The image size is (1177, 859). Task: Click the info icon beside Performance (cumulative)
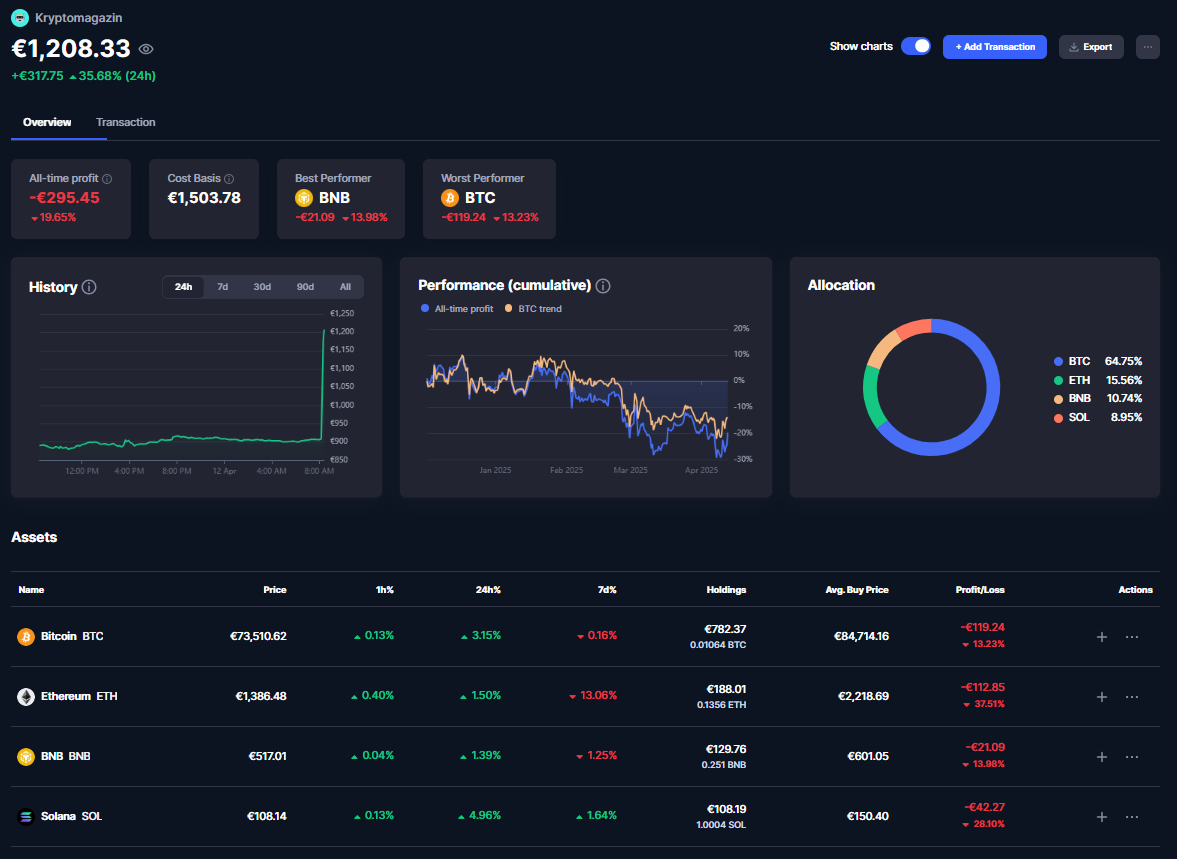[603, 286]
